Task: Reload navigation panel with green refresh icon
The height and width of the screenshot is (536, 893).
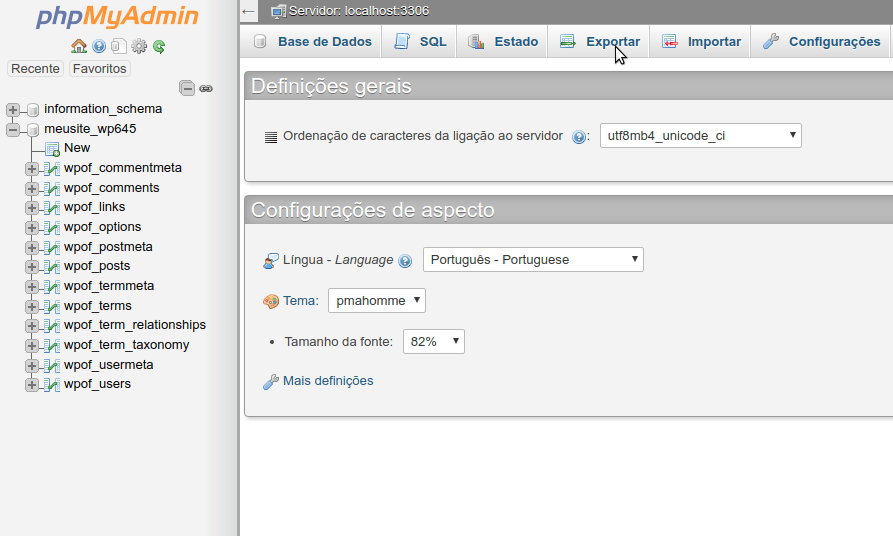Action: click(x=159, y=46)
